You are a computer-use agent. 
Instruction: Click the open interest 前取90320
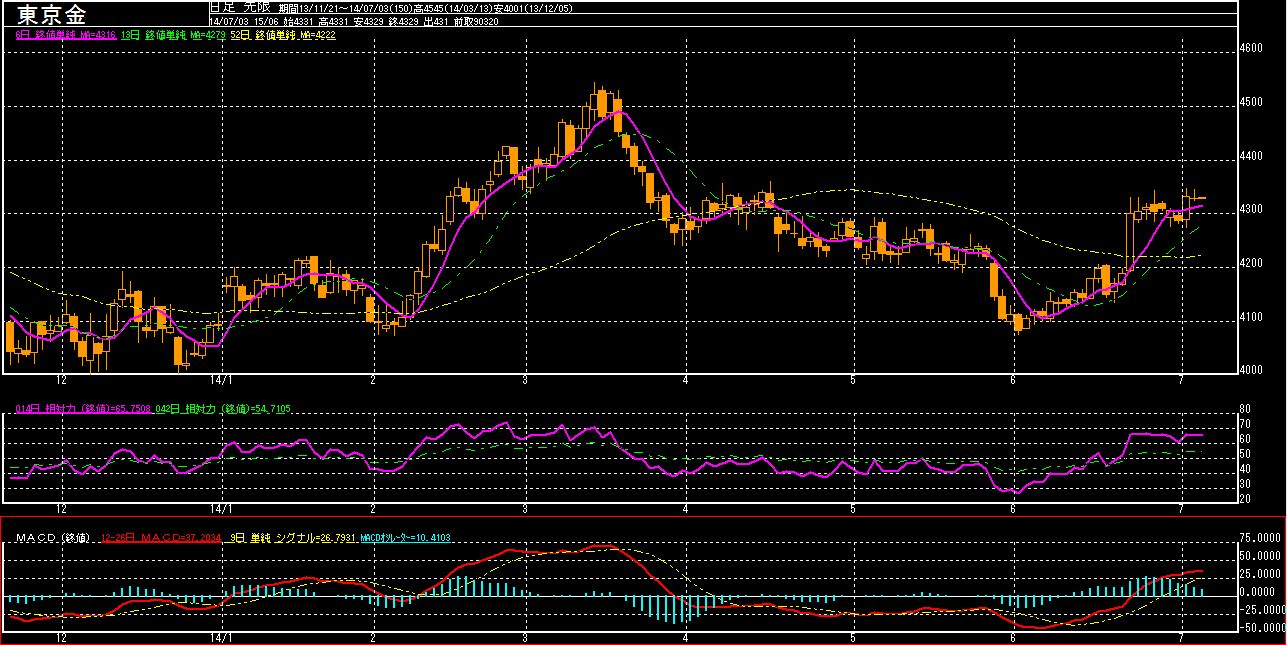pyautogui.click(x=478, y=21)
